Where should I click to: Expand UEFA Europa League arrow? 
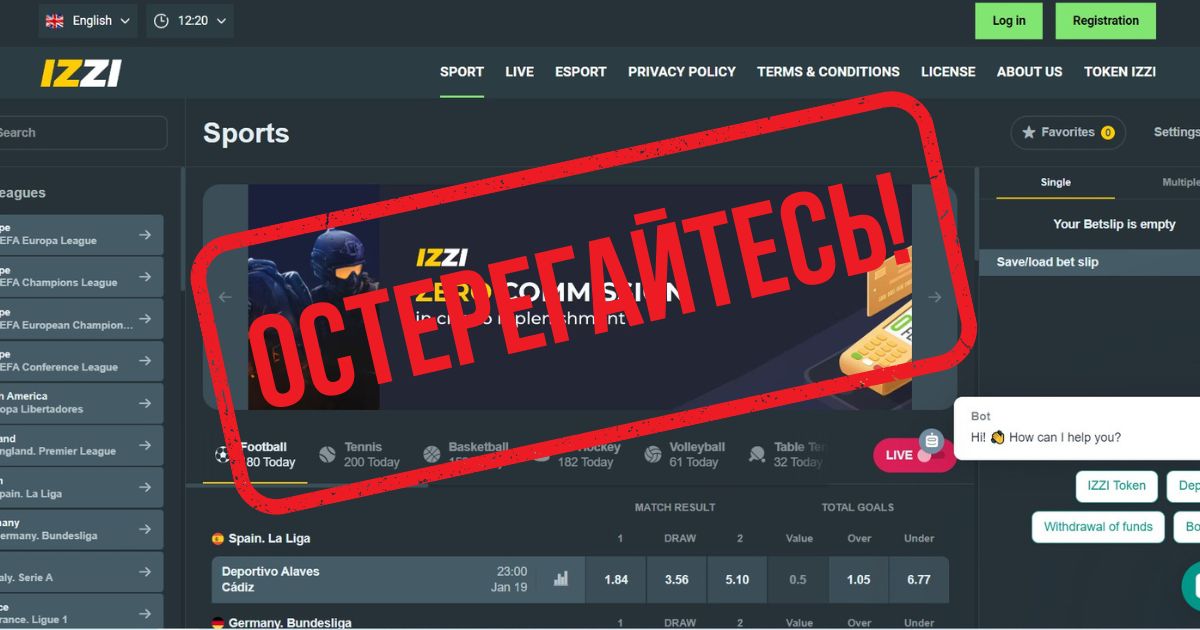coord(145,234)
